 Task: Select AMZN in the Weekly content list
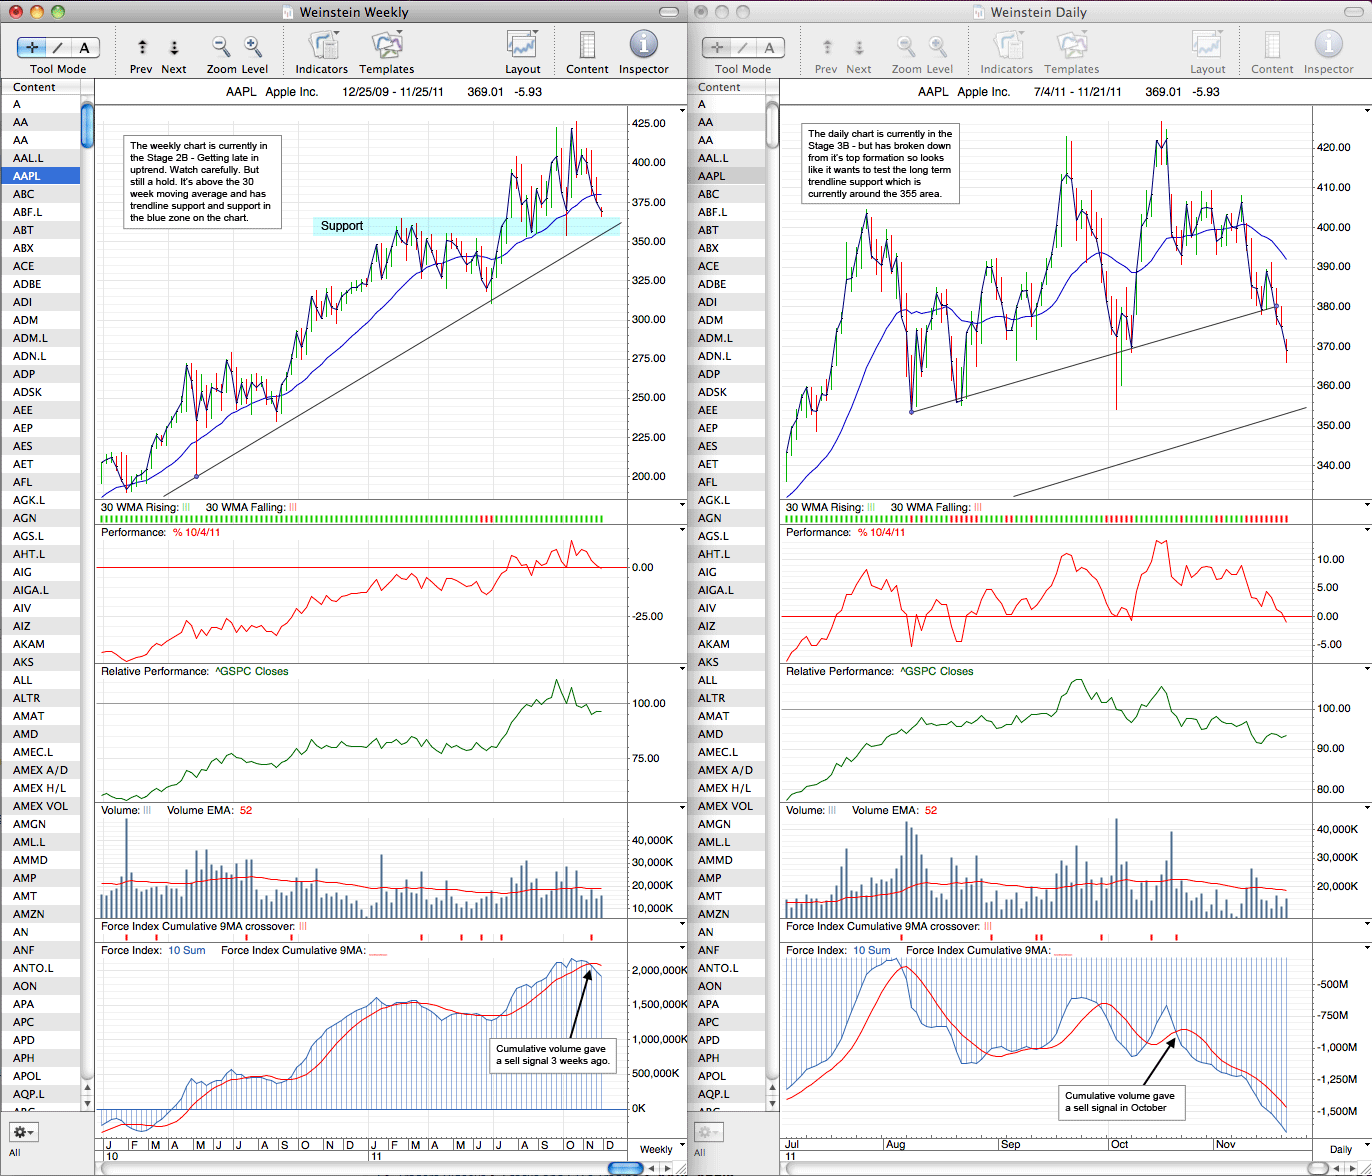coord(28,914)
